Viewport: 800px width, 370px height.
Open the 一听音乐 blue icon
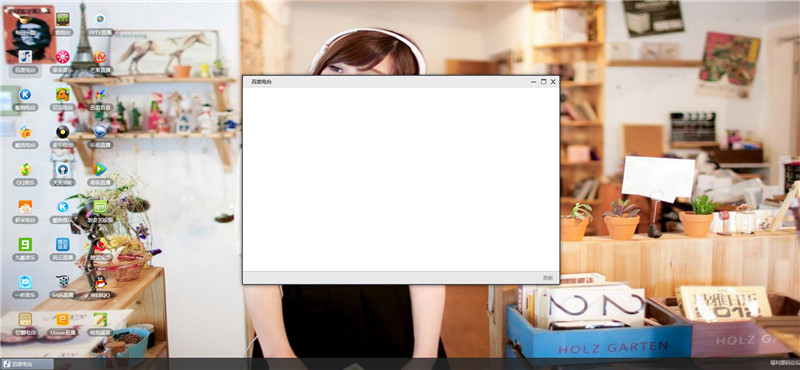(x=25, y=286)
